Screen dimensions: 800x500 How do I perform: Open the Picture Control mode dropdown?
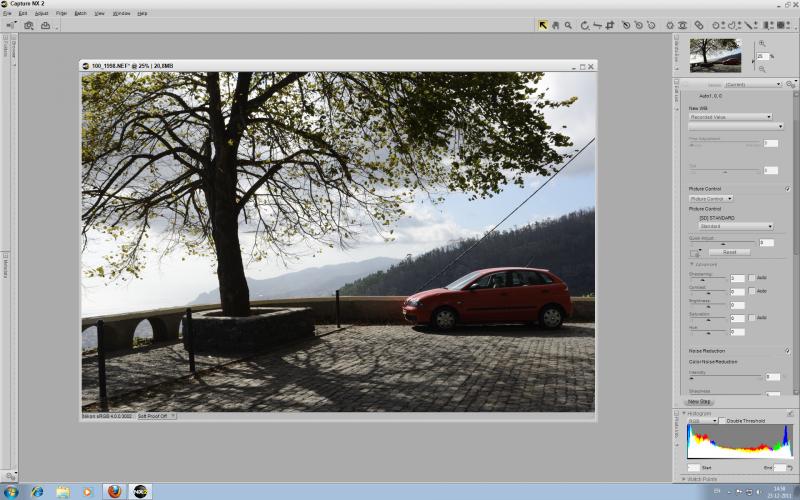point(711,198)
